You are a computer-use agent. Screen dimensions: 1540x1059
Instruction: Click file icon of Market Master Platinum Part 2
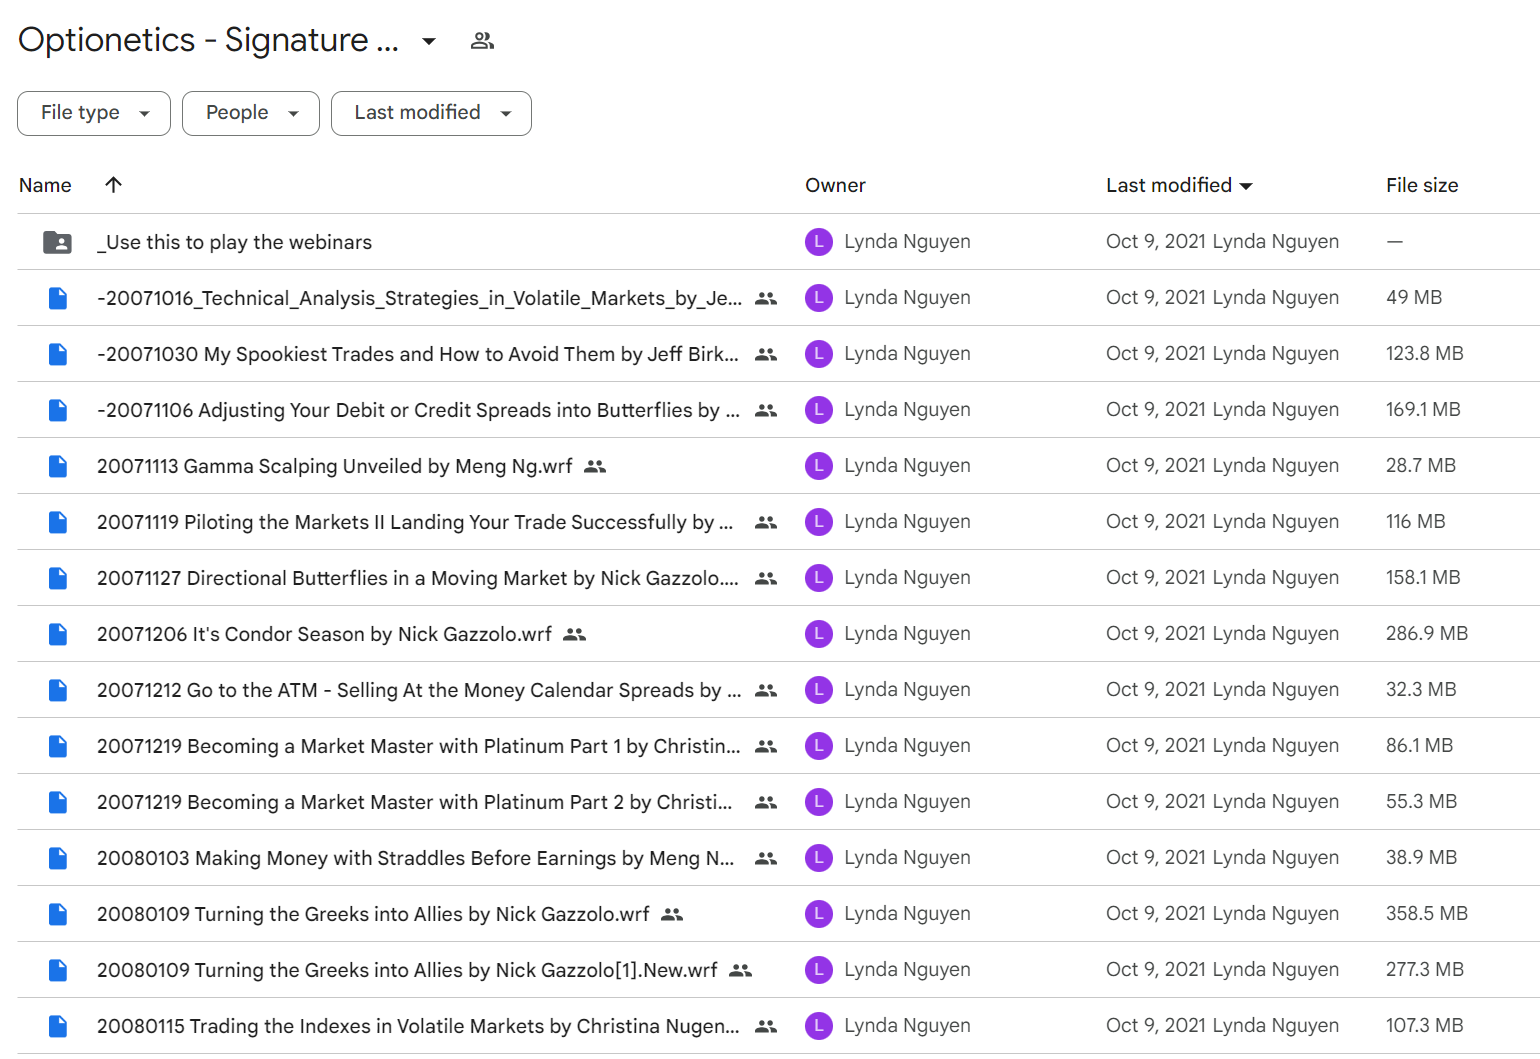click(58, 802)
